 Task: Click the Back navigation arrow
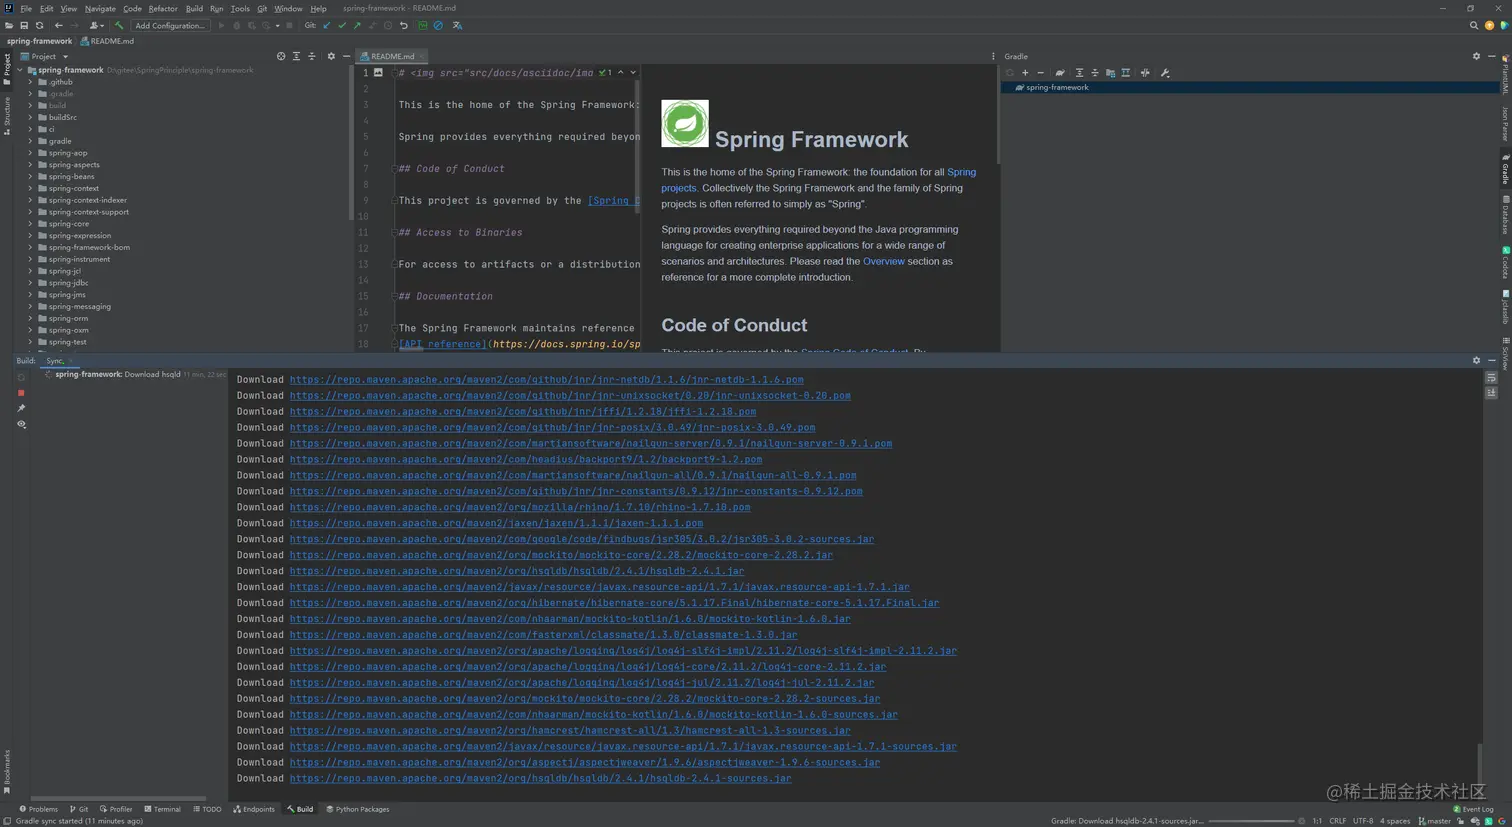(x=59, y=26)
